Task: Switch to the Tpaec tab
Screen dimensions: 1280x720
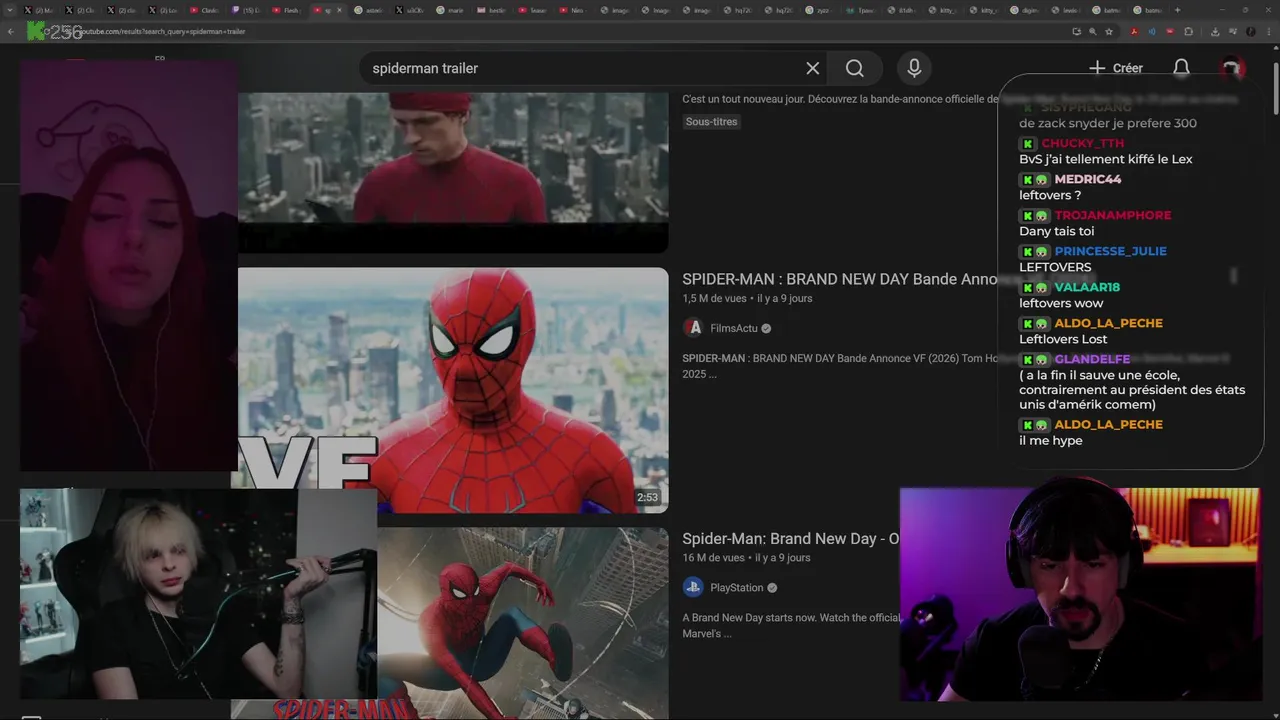Action: (x=859, y=10)
